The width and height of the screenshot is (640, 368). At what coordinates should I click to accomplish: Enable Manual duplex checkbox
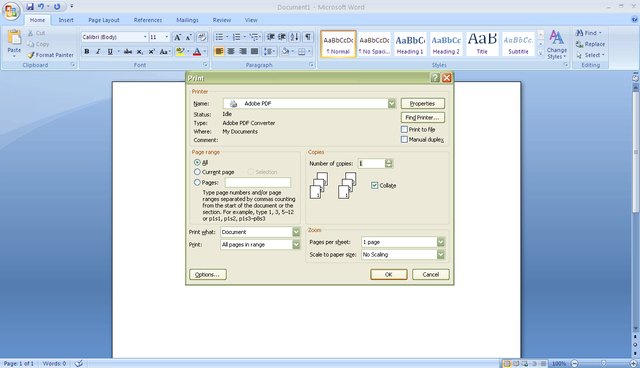(x=404, y=140)
